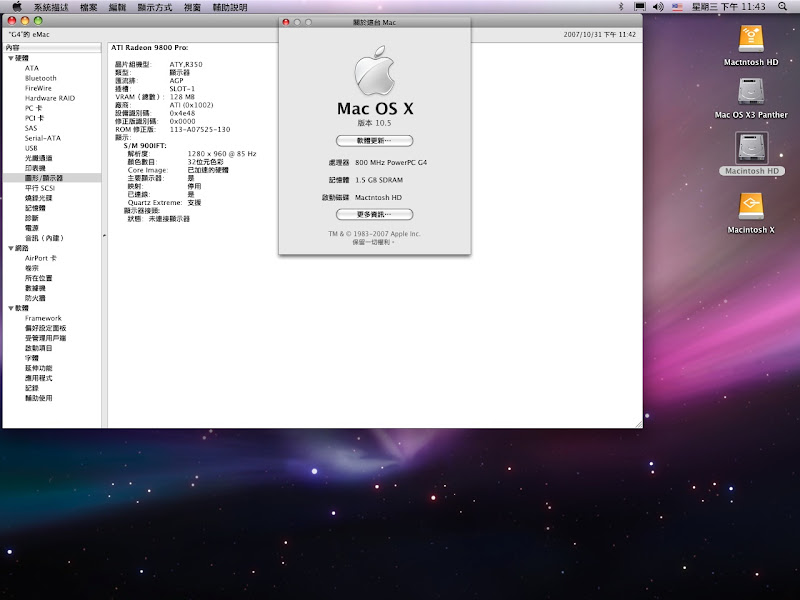
Task: Open the 編輯 (Edit) menu
Action: [117, 7]
